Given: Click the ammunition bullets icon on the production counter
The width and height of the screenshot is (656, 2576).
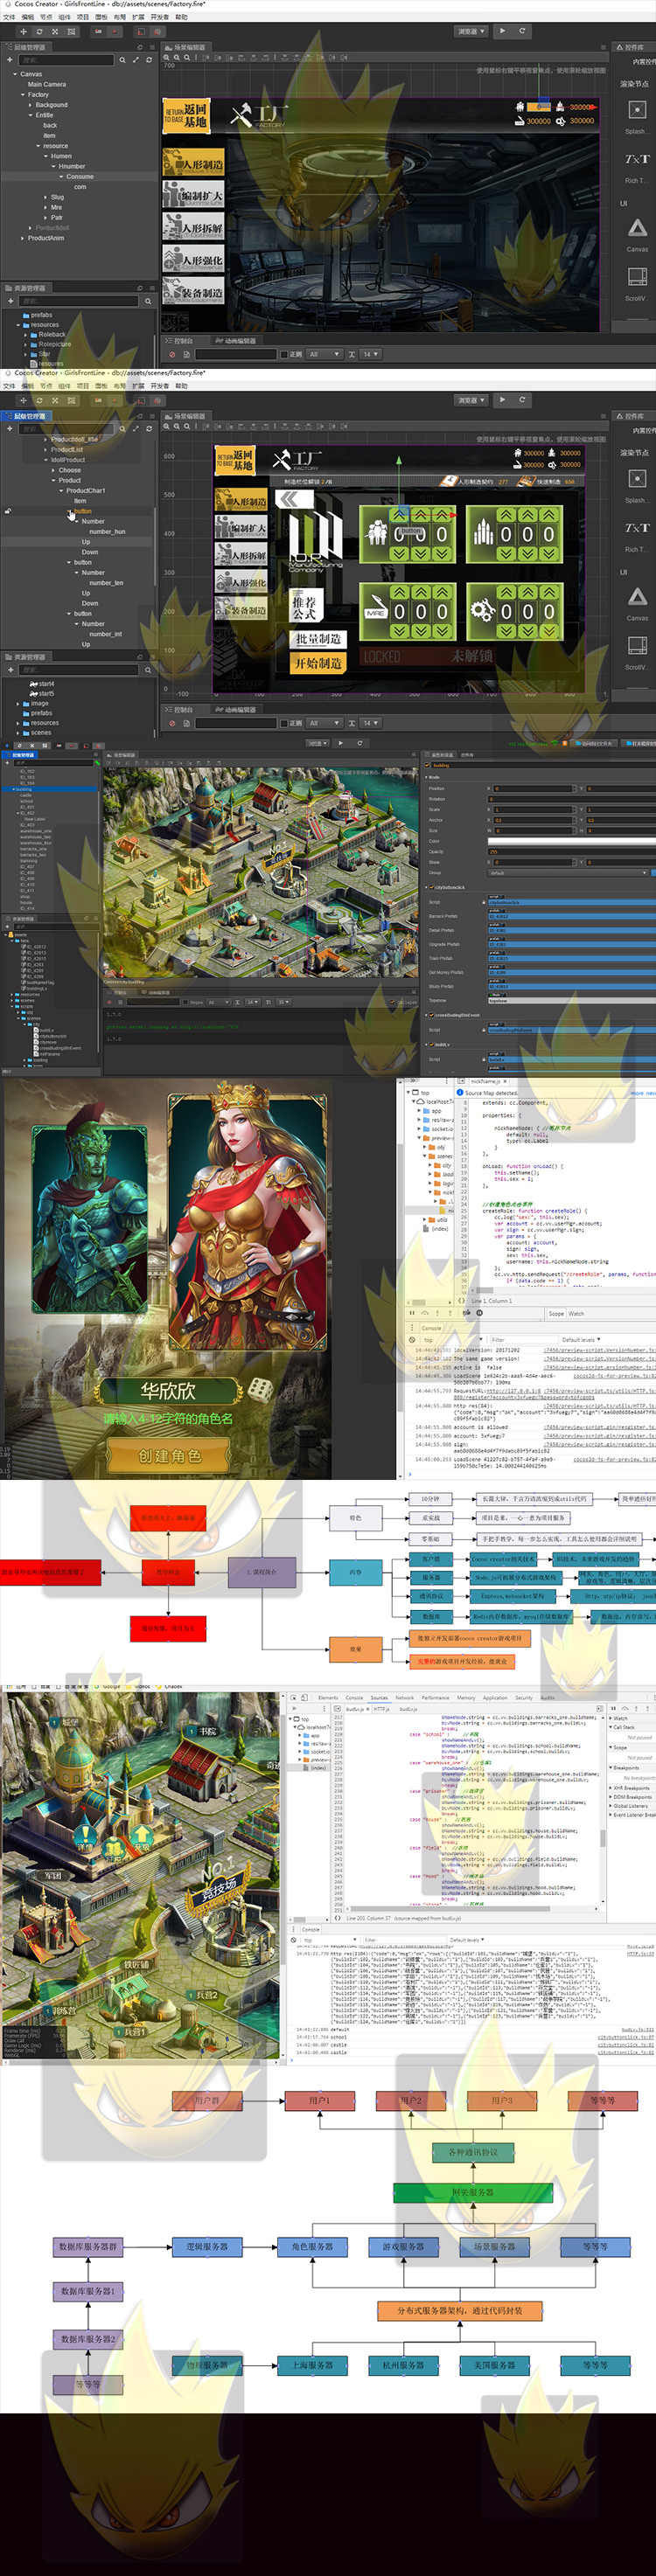Looking at the screenshot, I should coord(483,532).
